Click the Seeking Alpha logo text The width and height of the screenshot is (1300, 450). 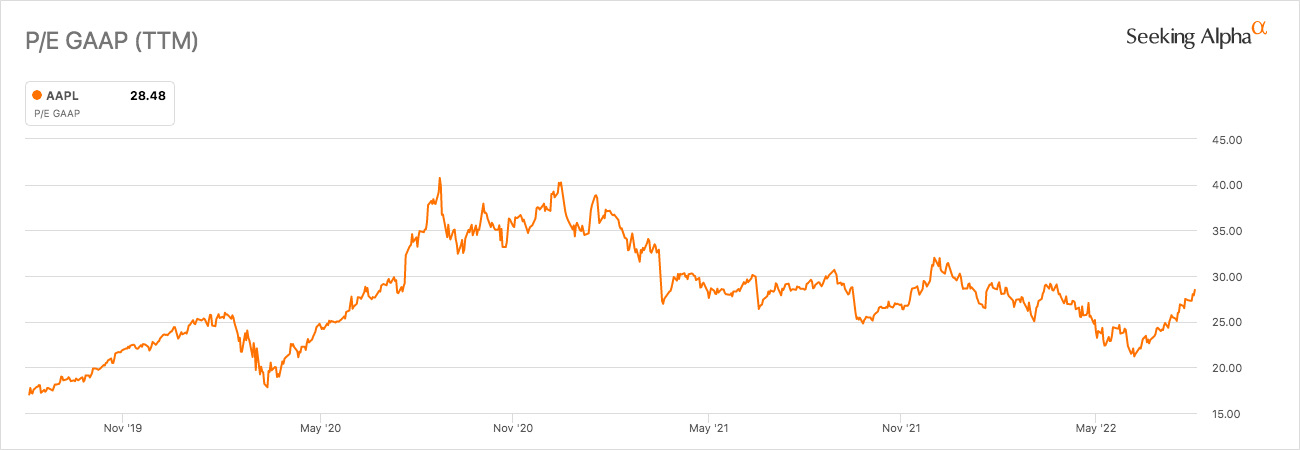pos(1188,37)
